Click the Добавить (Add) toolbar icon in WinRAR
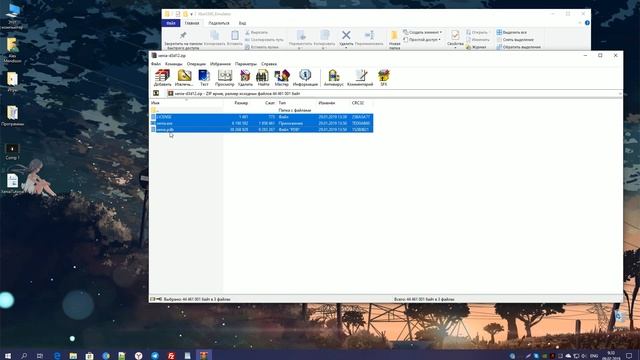 tap(162, 77)
